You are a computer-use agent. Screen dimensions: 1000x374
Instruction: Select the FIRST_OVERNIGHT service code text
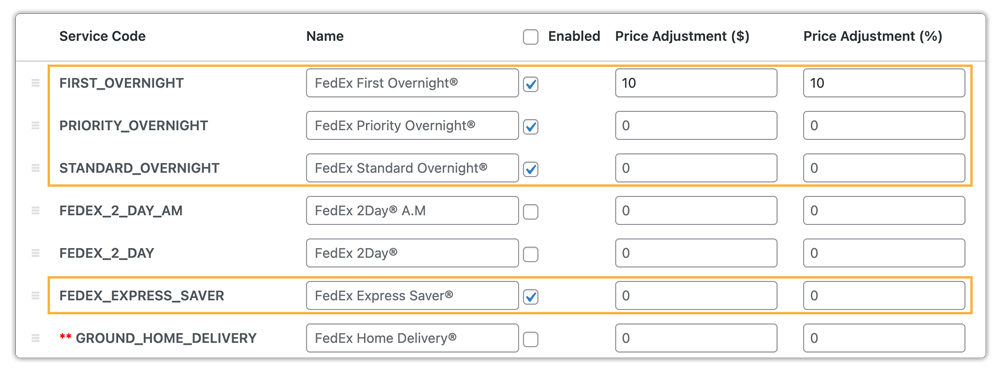pyautogui.click(x=121, y=83)
